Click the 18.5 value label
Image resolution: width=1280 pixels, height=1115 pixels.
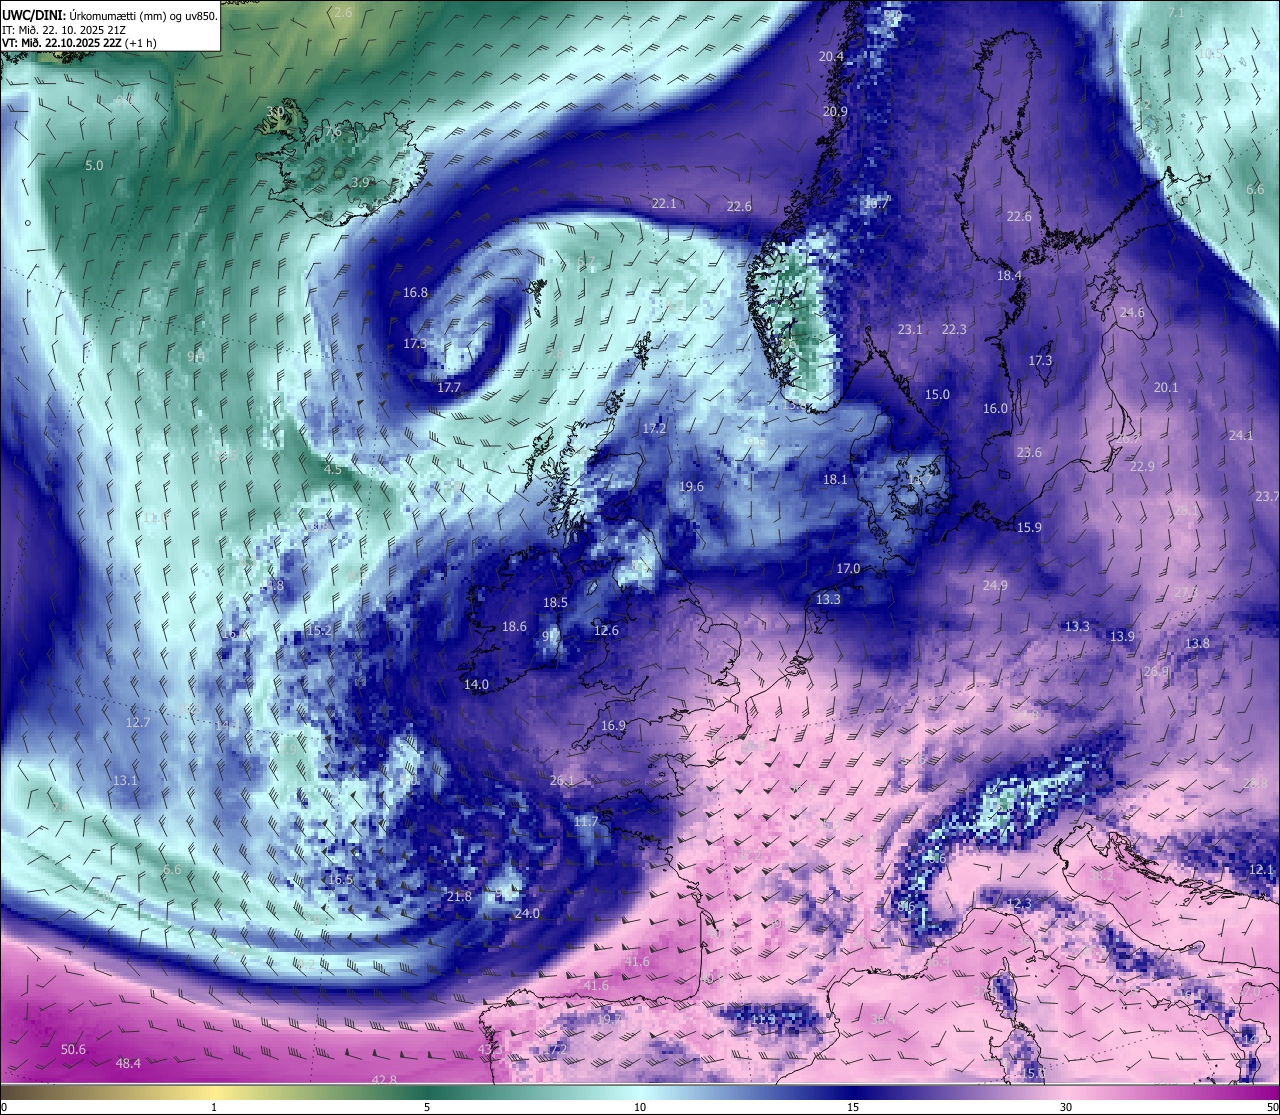click(x=555, y=602)
